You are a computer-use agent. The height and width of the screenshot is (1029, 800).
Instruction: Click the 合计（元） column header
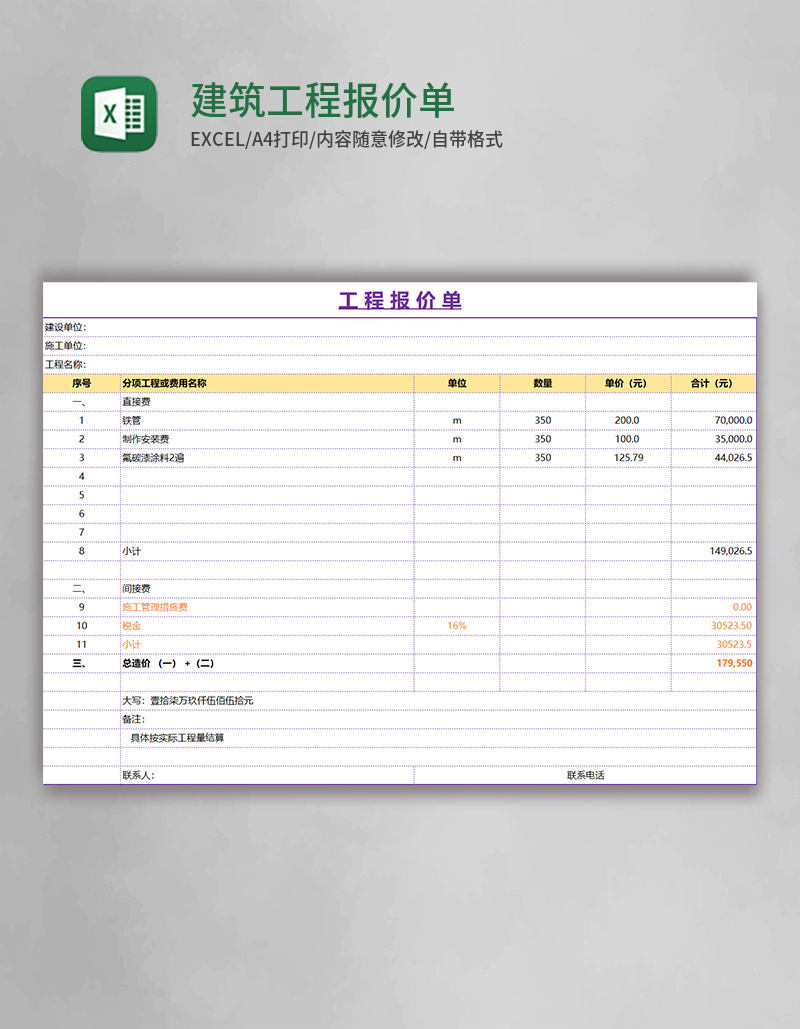pos(713,383)
